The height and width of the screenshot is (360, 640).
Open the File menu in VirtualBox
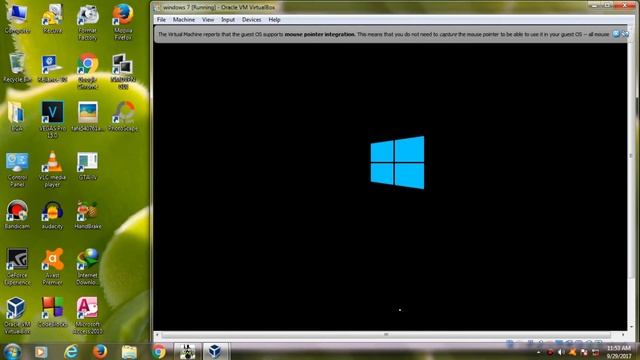[x=161, y=20]
